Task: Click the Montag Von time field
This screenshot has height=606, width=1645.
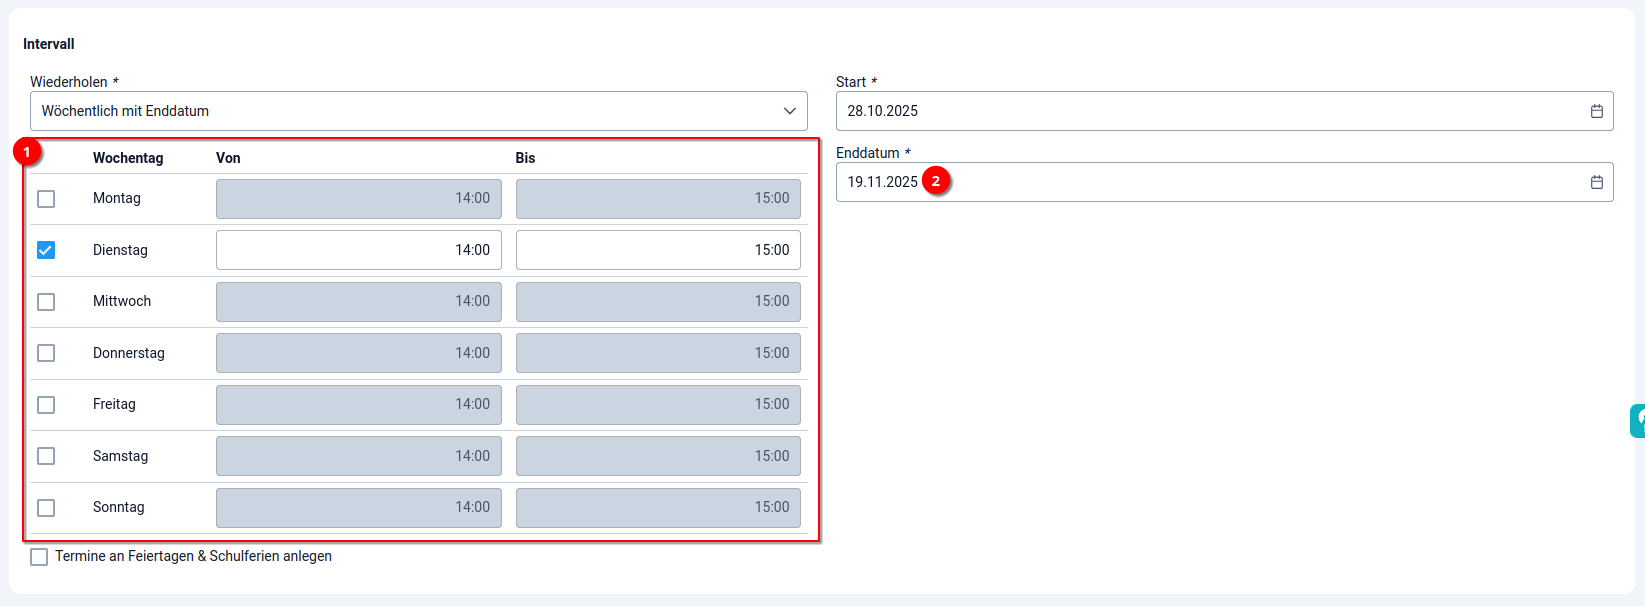Action: (x=358, y=199)
